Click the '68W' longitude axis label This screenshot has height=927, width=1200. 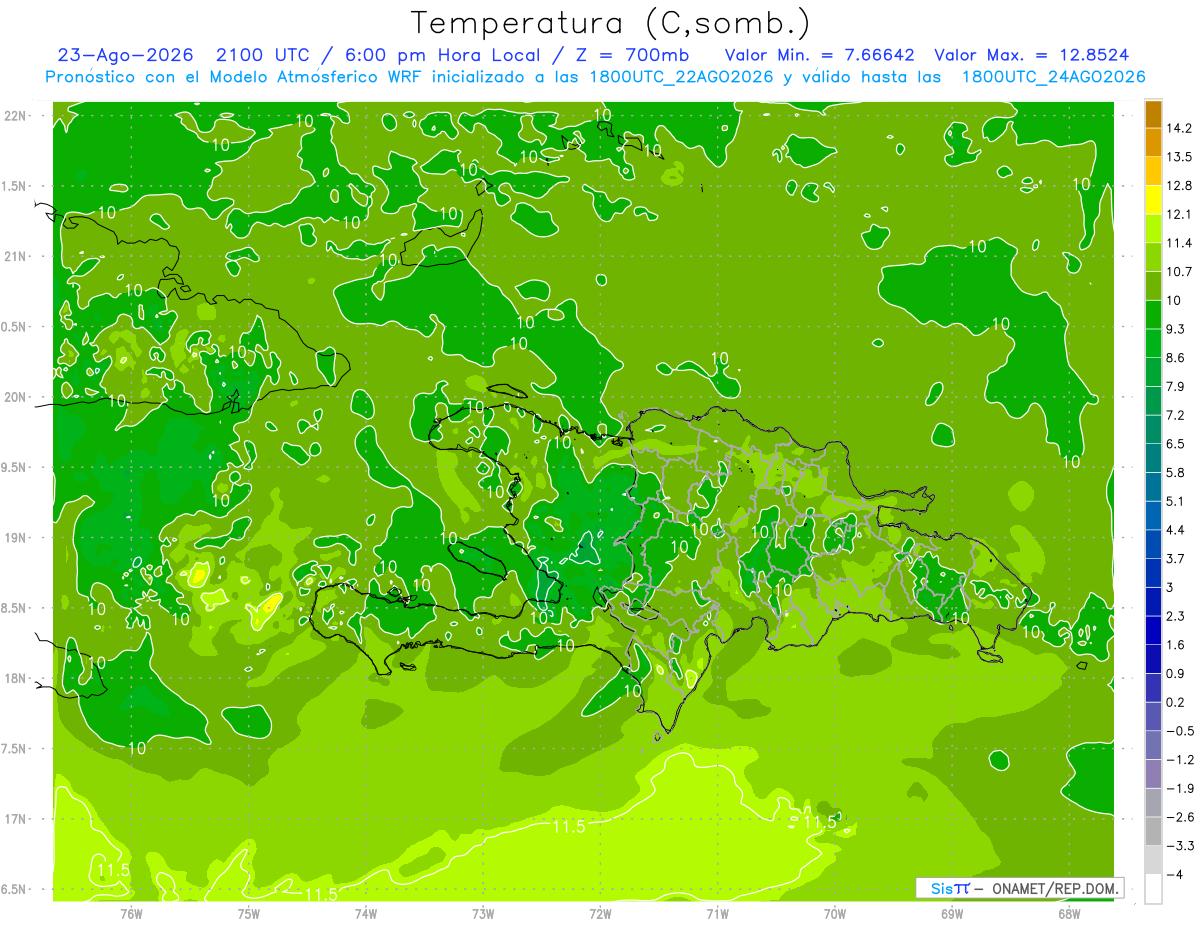point(1069,913)
